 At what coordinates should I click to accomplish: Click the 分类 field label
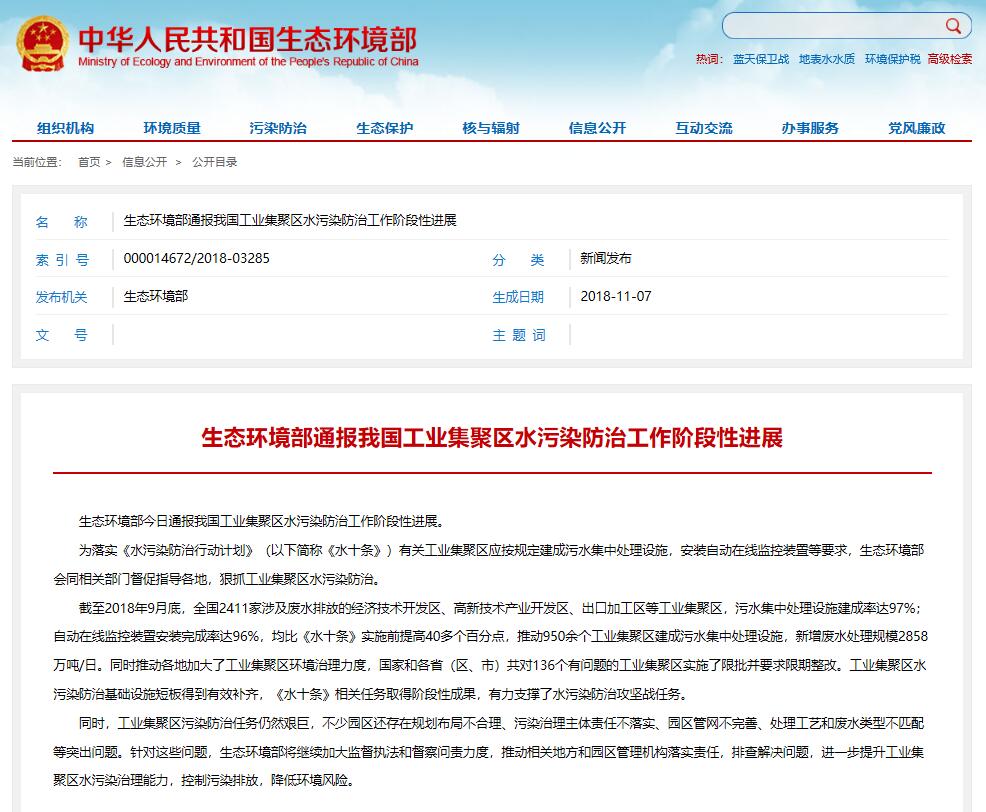518,260
